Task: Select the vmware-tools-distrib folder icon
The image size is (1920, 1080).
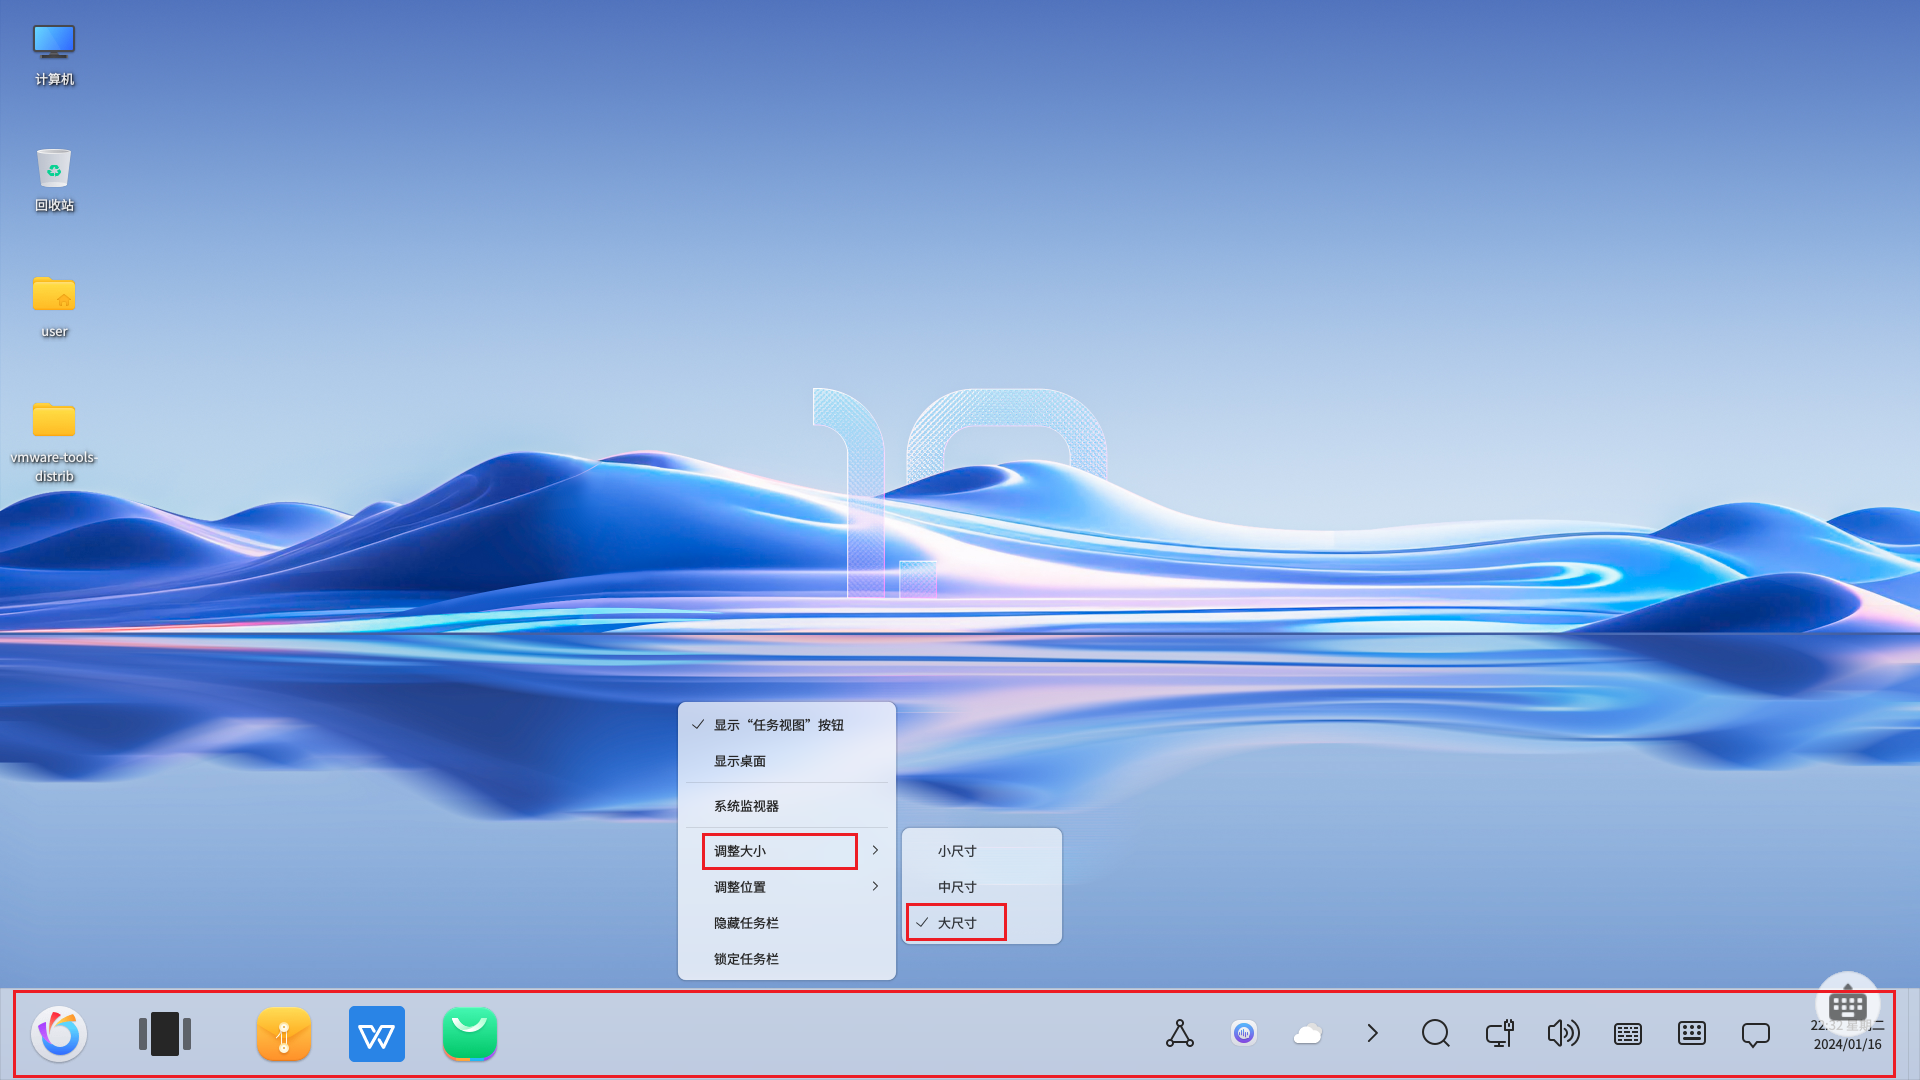Action: [54, 440]
